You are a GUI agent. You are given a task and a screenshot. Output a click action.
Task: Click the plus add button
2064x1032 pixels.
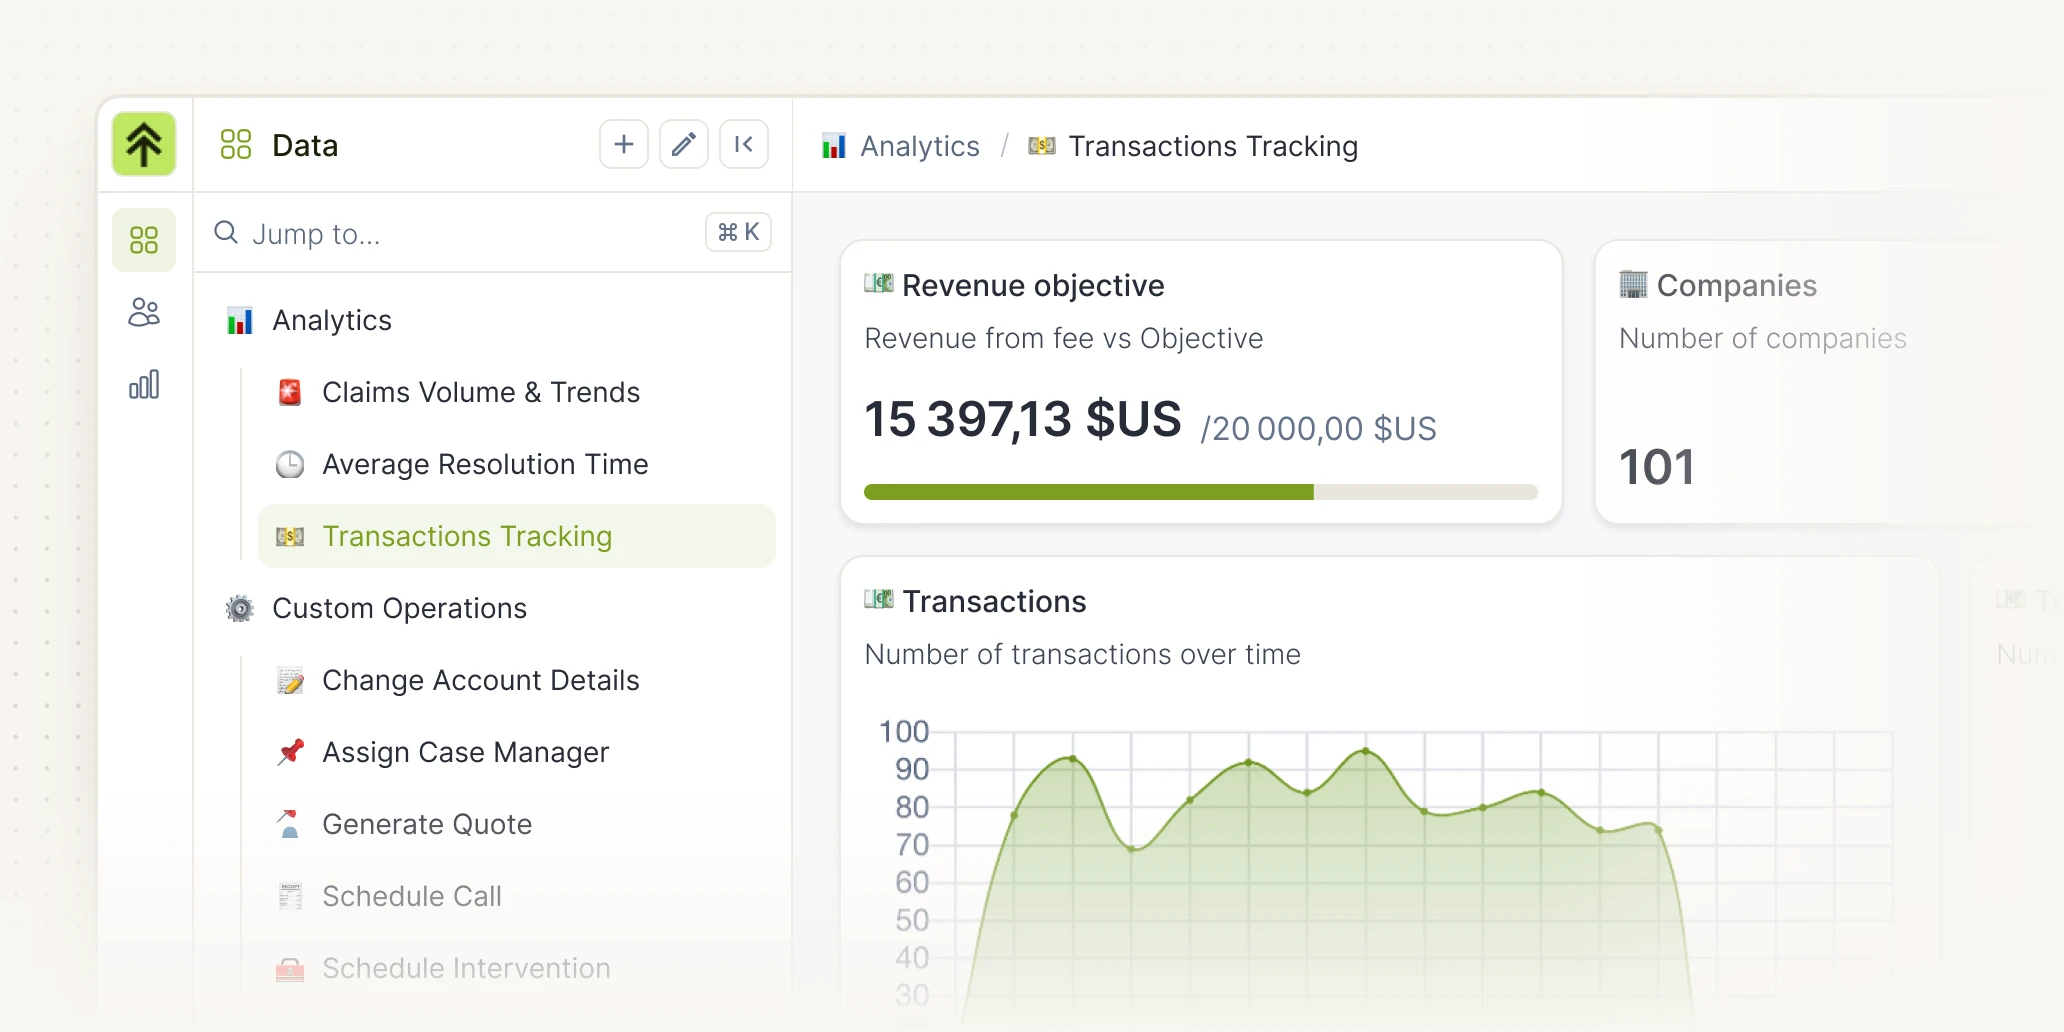624,144
